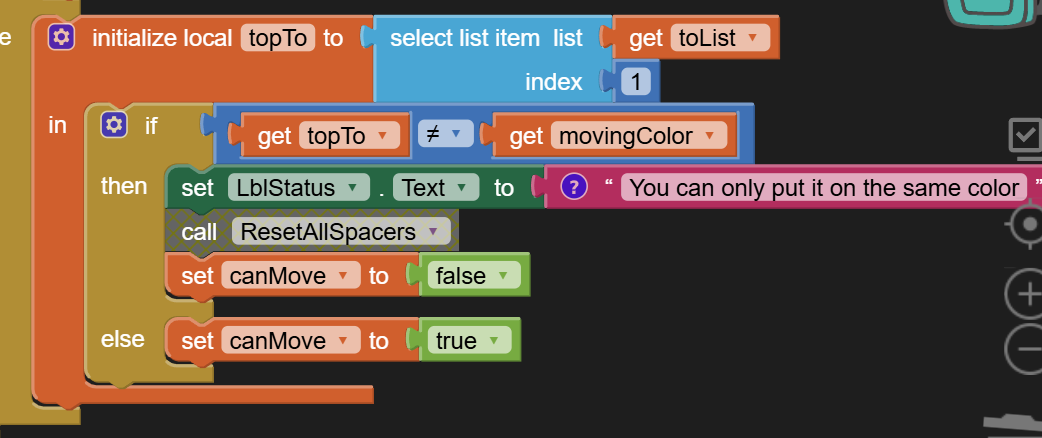This screenshot has height=438, width=1042.
Task: Open the LblStatus component dropdown
Action: click(351, 188)
